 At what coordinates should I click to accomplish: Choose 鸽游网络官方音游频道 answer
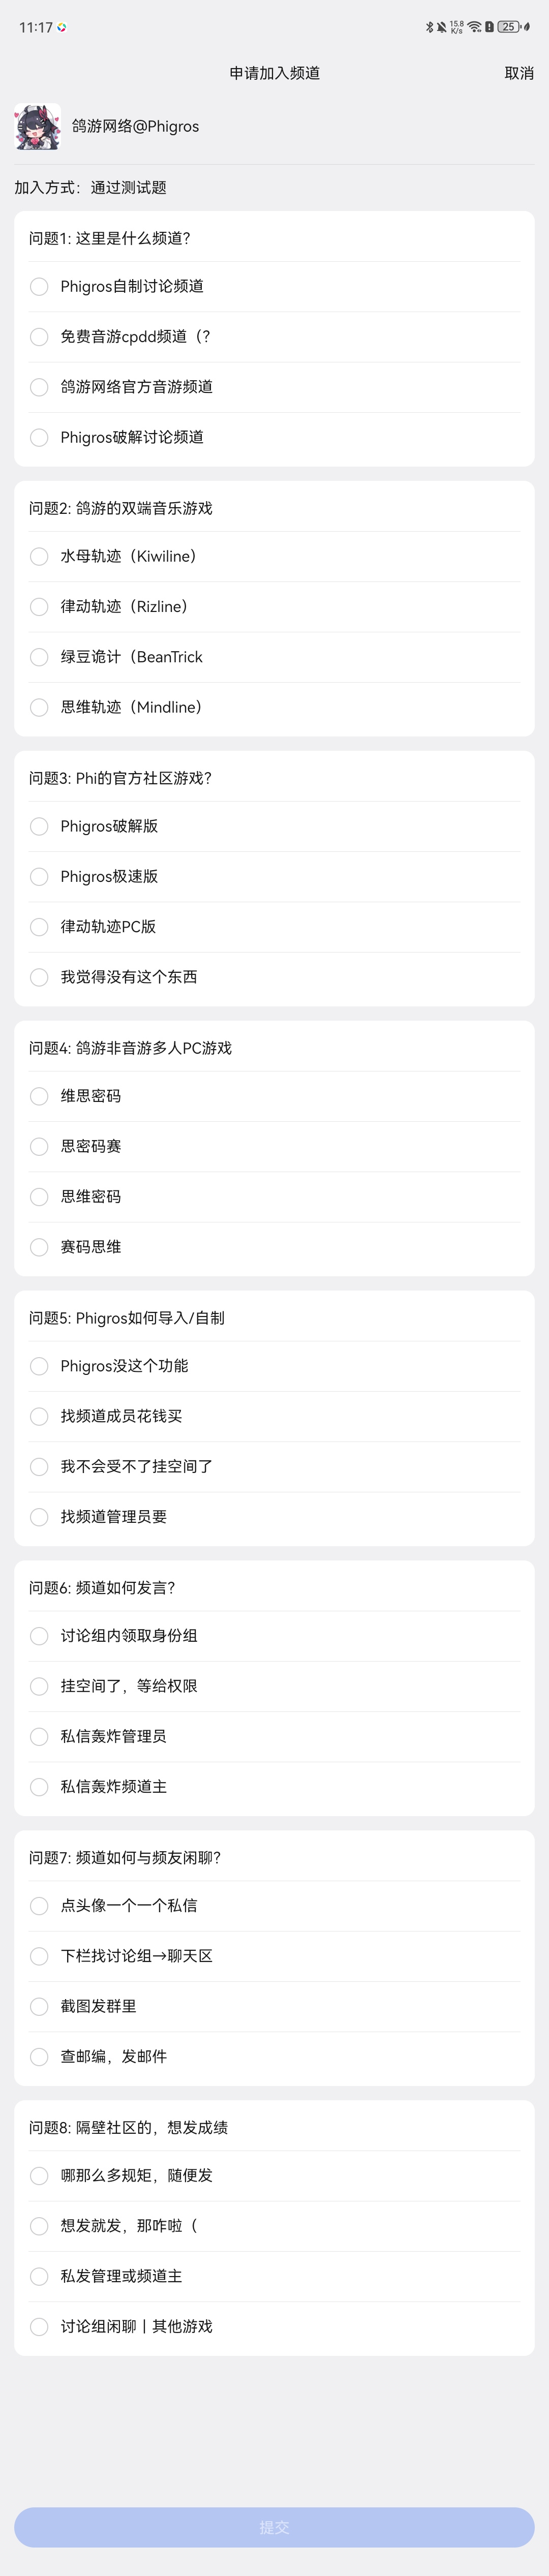click(x=274, y=387)
